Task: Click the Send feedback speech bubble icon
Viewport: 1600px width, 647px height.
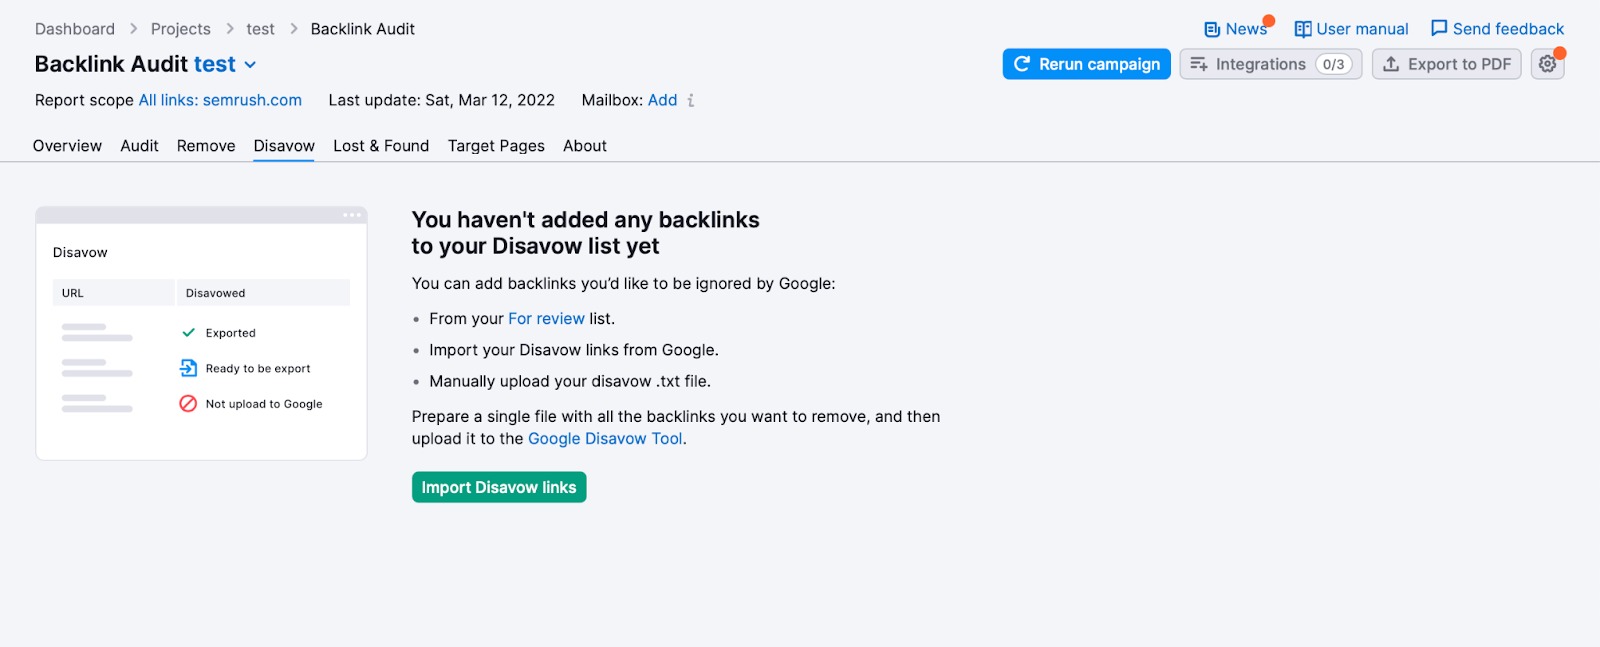Action: click(1439, 28)
